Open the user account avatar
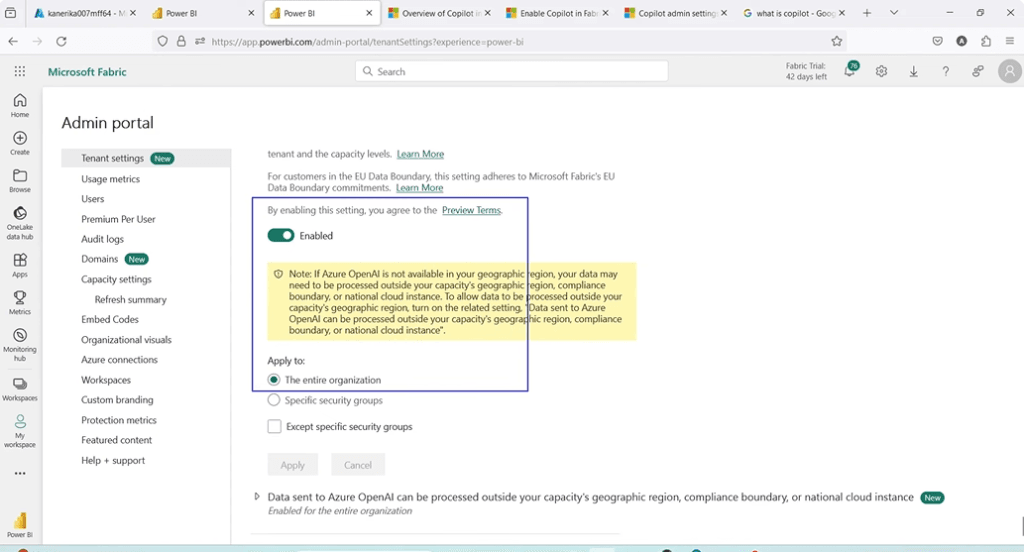This screenshot has height=552, width=1024. 1010,71
